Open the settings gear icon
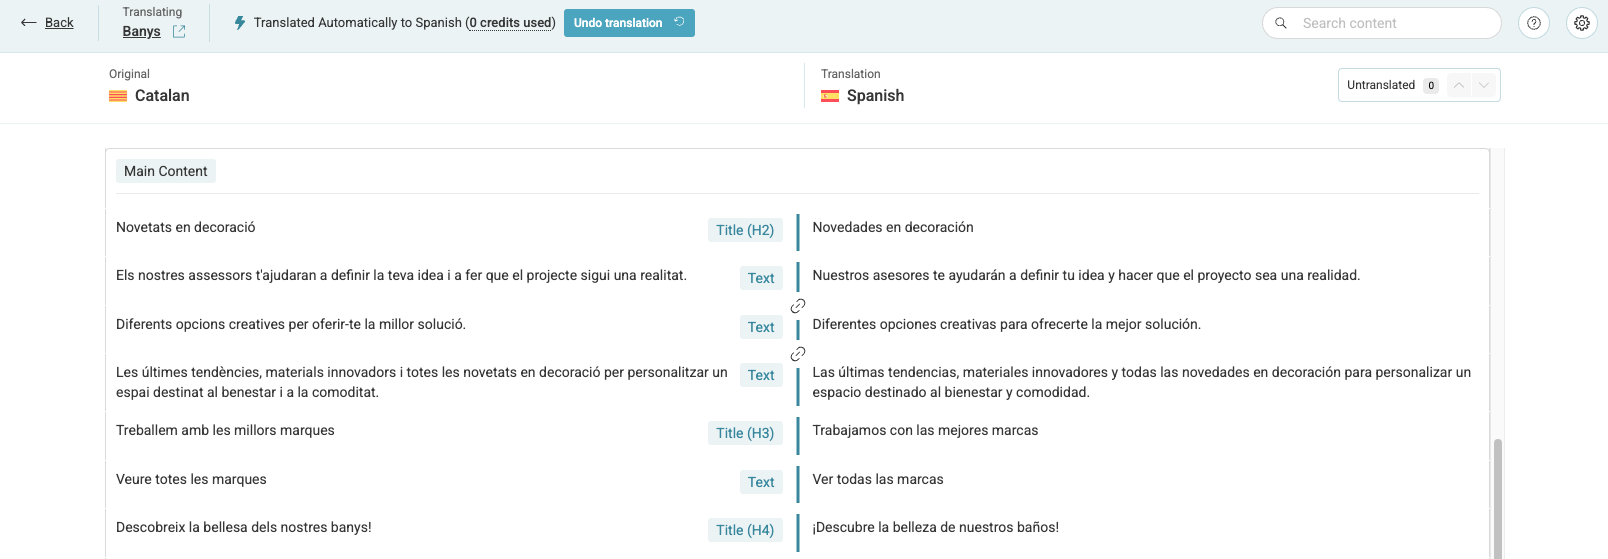The height and width of the screenshot is (559, 1608). coord(1582,23)
